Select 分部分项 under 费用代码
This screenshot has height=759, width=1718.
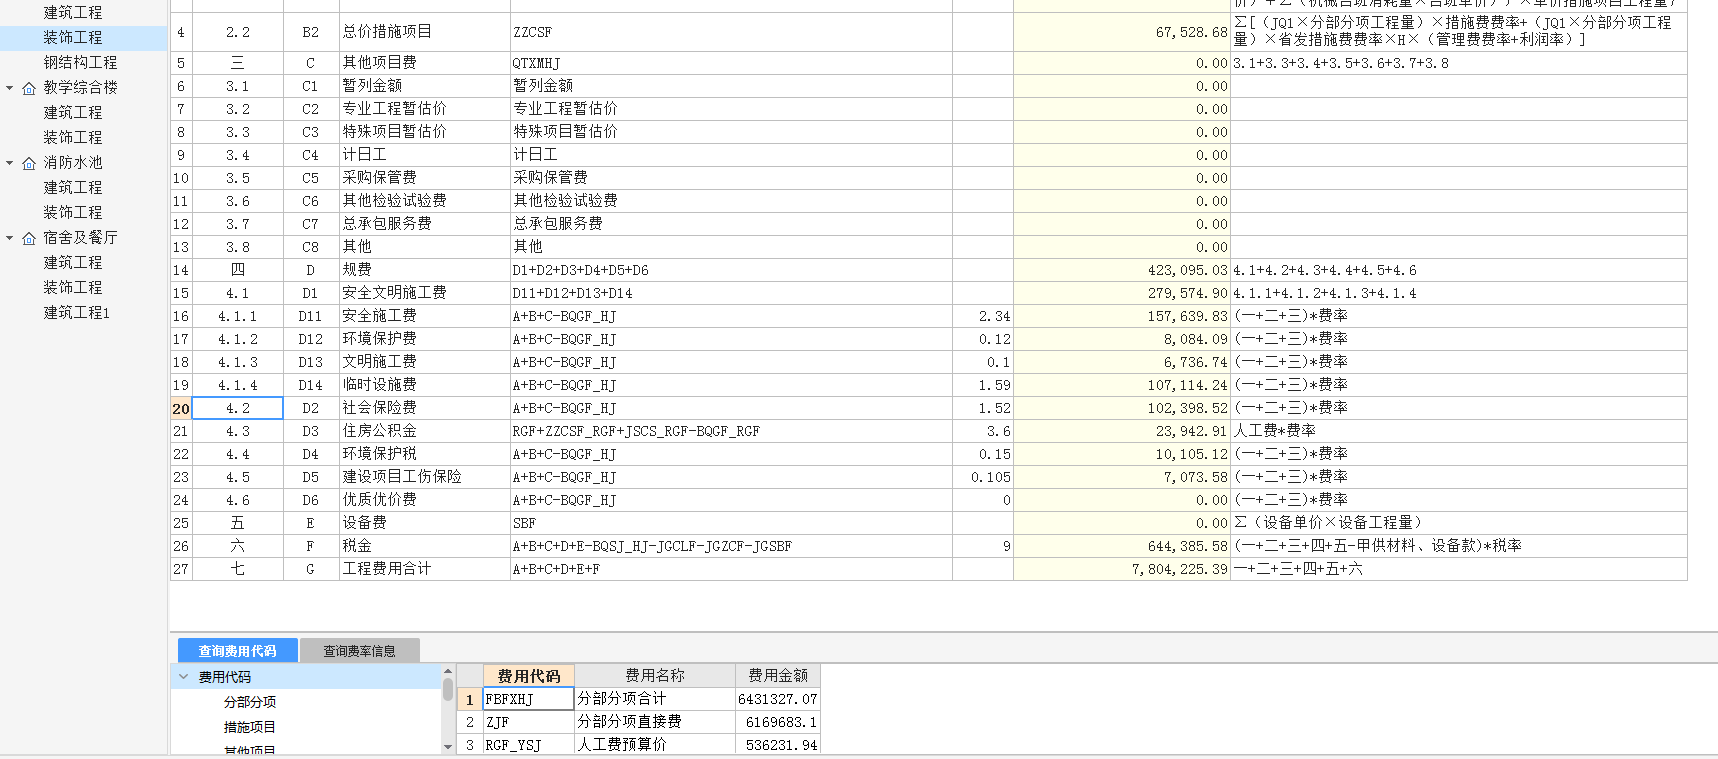click(250, 703)
